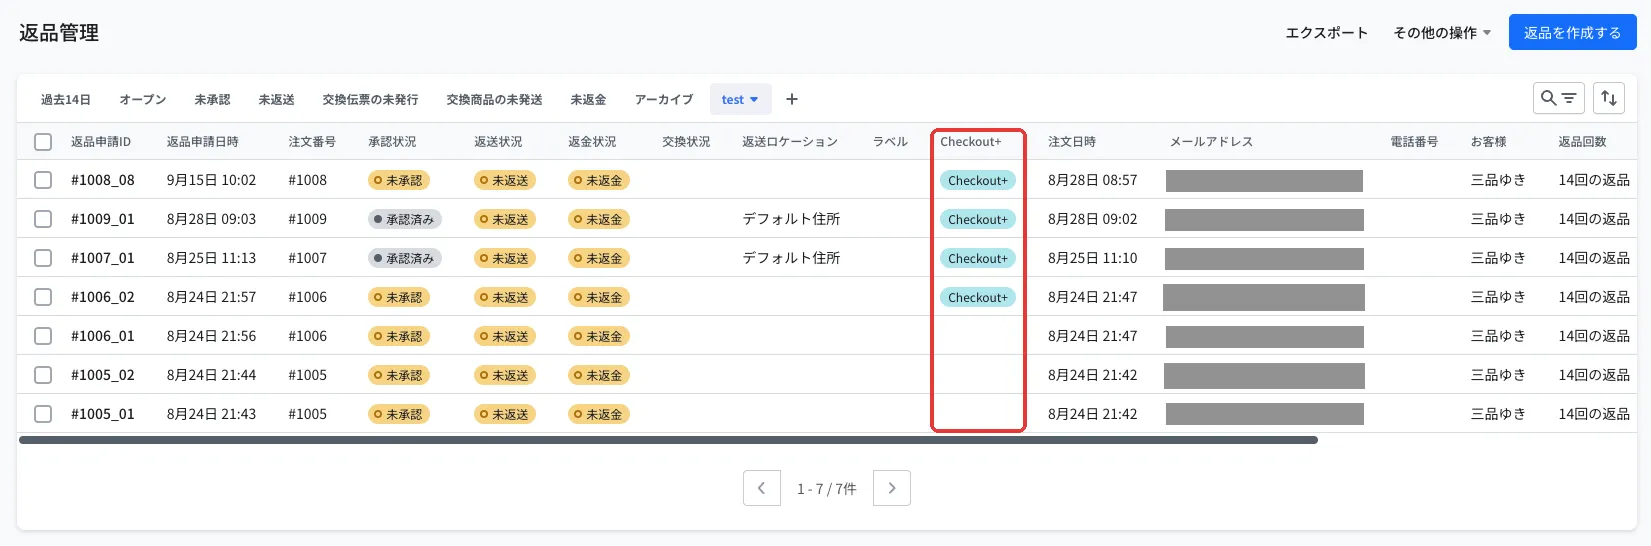
Task: Click the 未返送 badge in row #1005_02
Action: [505, 375]
